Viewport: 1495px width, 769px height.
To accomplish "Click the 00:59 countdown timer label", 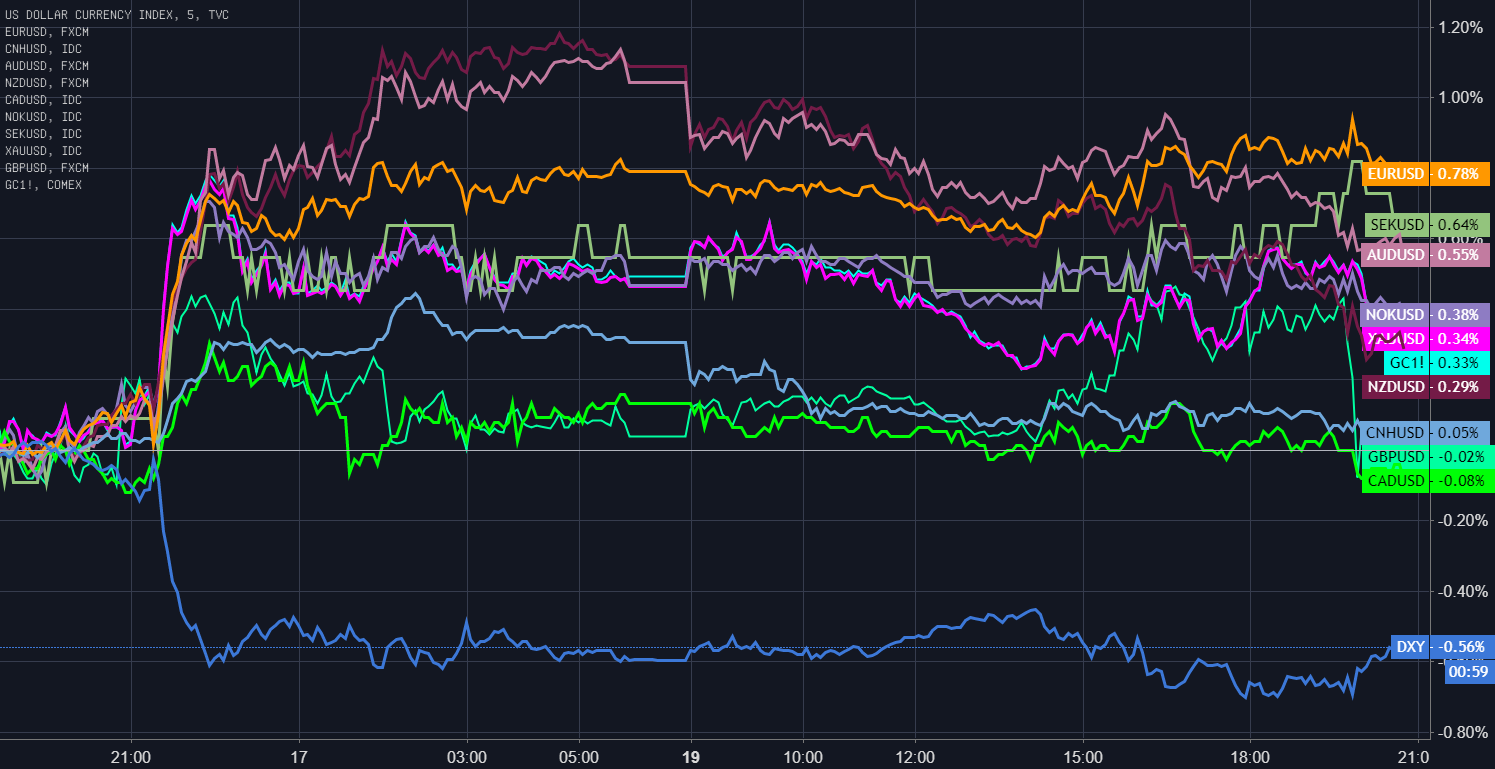I will coord(1467,672).
